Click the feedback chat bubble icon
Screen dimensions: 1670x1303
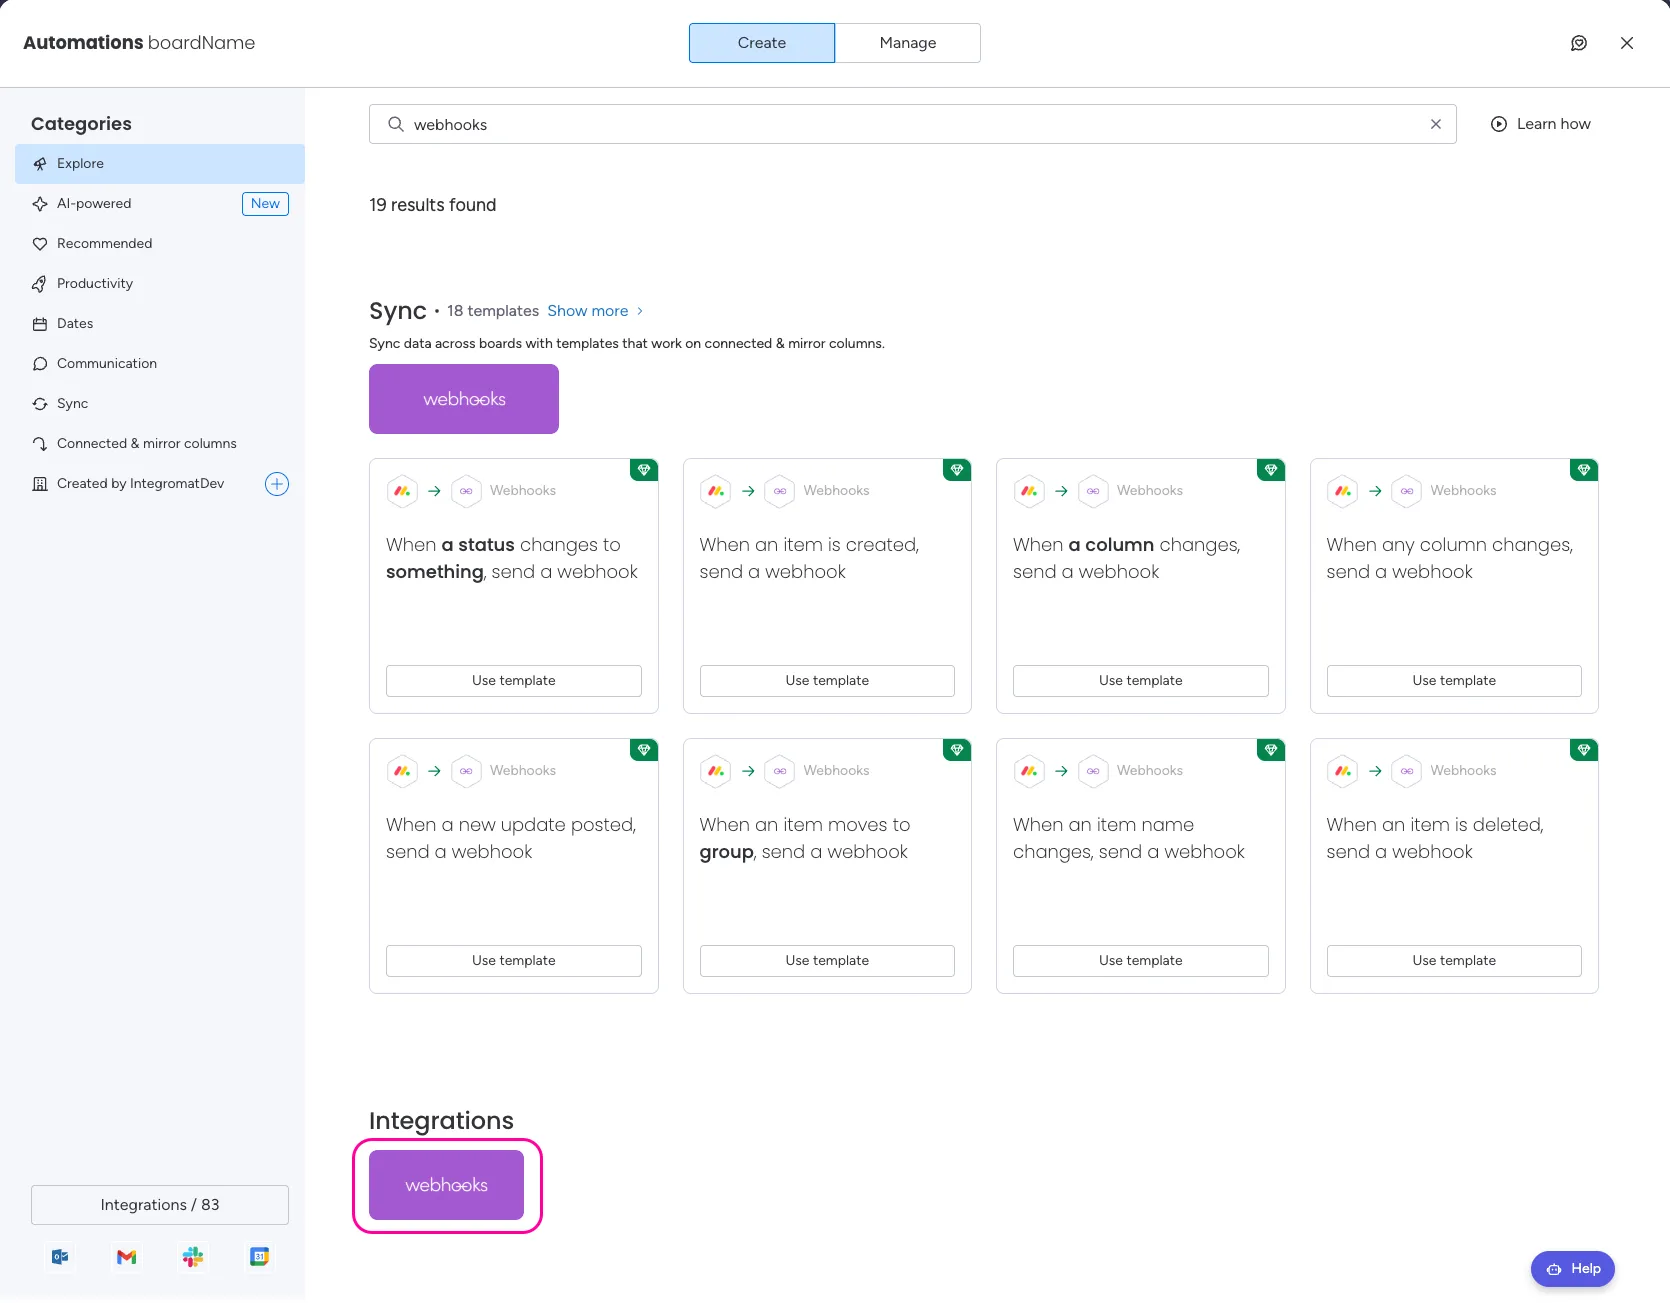tap(1579, 43)
